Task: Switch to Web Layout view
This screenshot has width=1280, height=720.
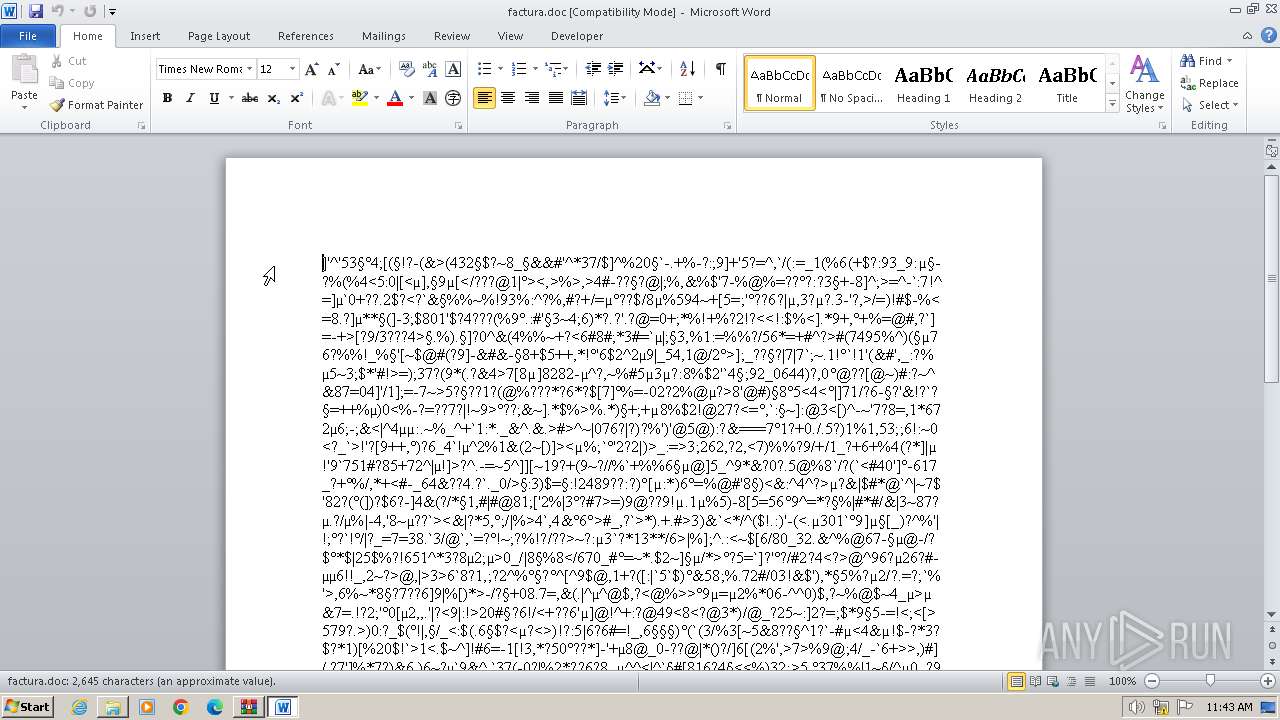Action: [x=1052, y=681]
